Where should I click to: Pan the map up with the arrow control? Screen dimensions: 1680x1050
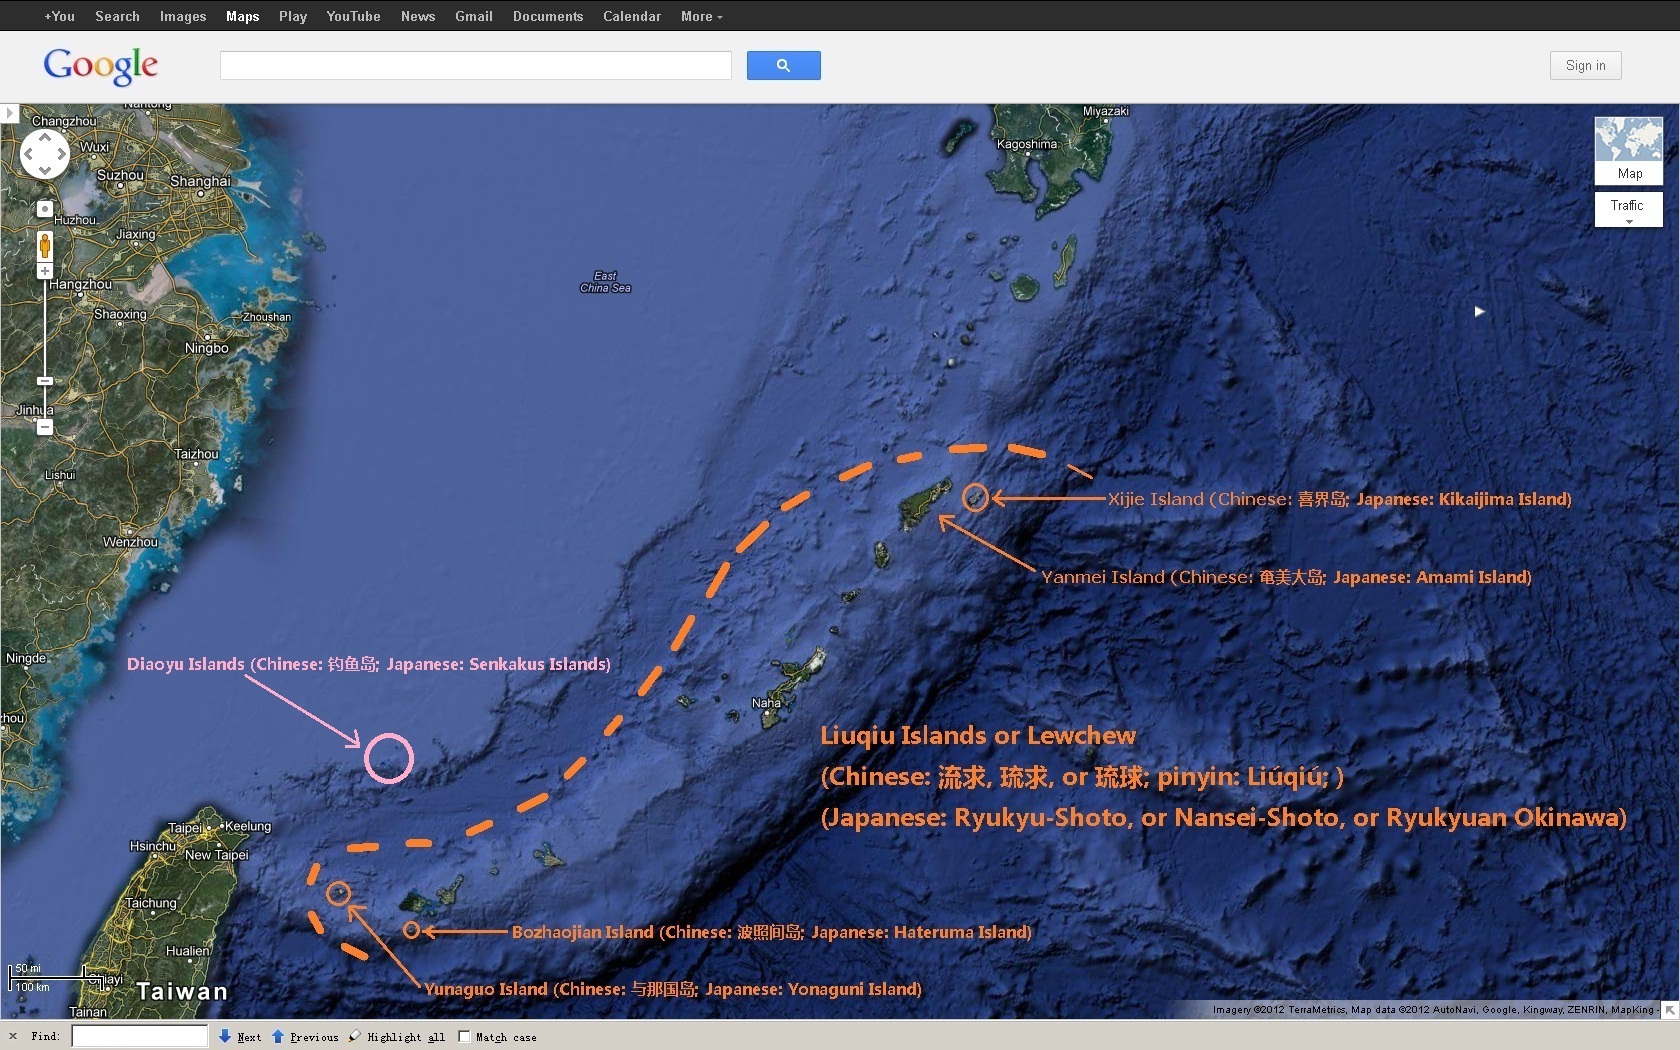tap(45, 138)
